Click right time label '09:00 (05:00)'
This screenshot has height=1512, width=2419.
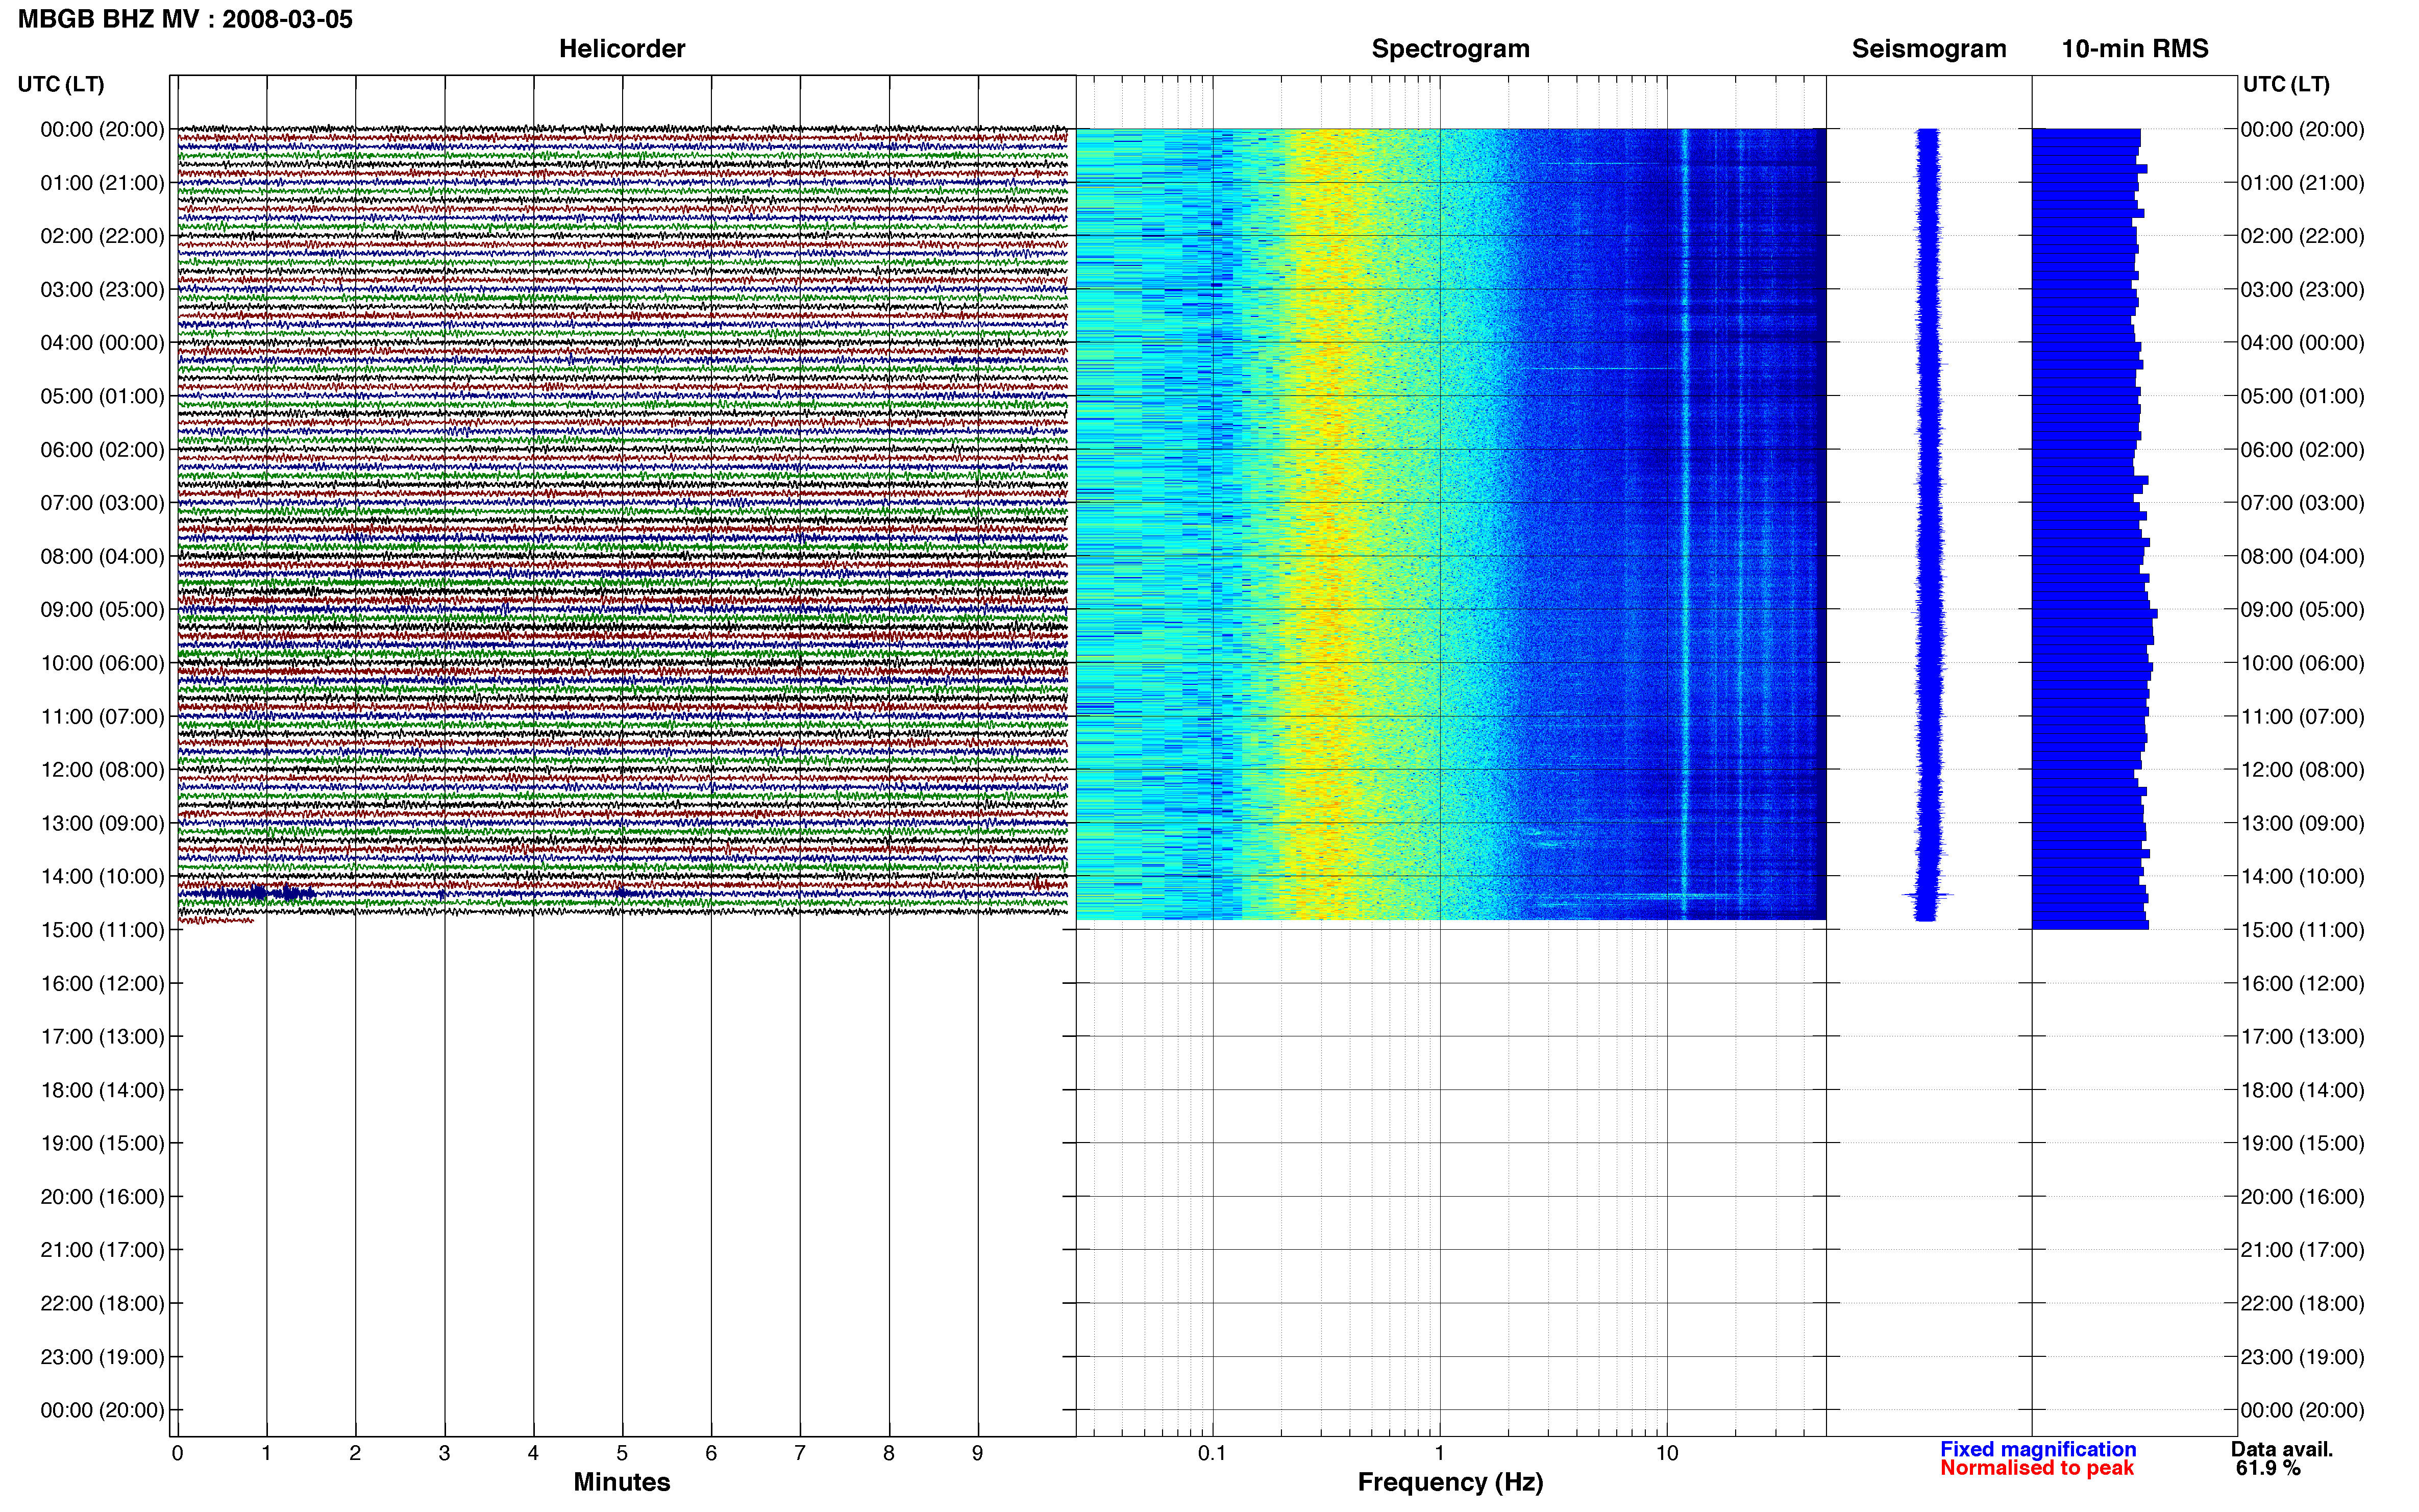(x=2302, y=610)
